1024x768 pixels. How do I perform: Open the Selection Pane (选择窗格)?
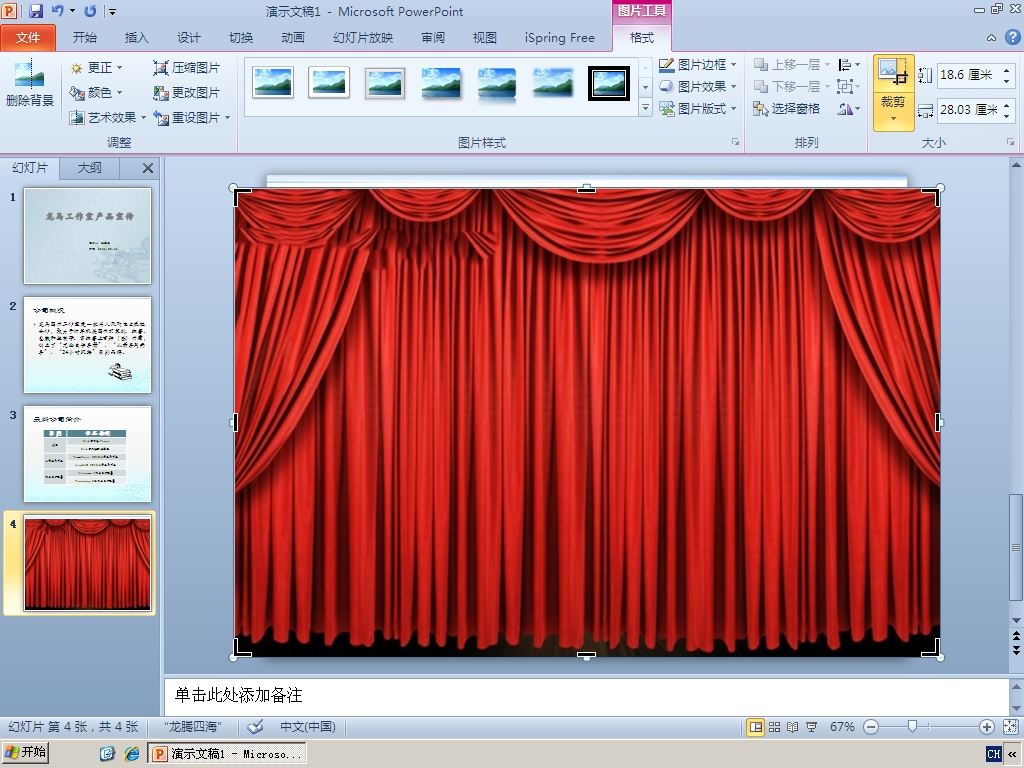point(787,108)
